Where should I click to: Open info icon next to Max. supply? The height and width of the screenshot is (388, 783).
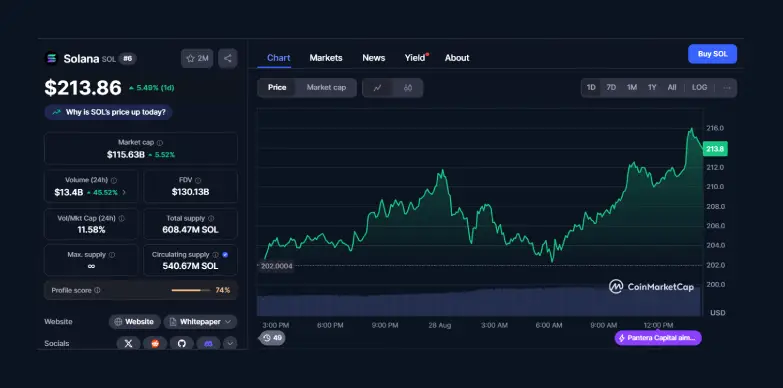click(x=112, y=255)
